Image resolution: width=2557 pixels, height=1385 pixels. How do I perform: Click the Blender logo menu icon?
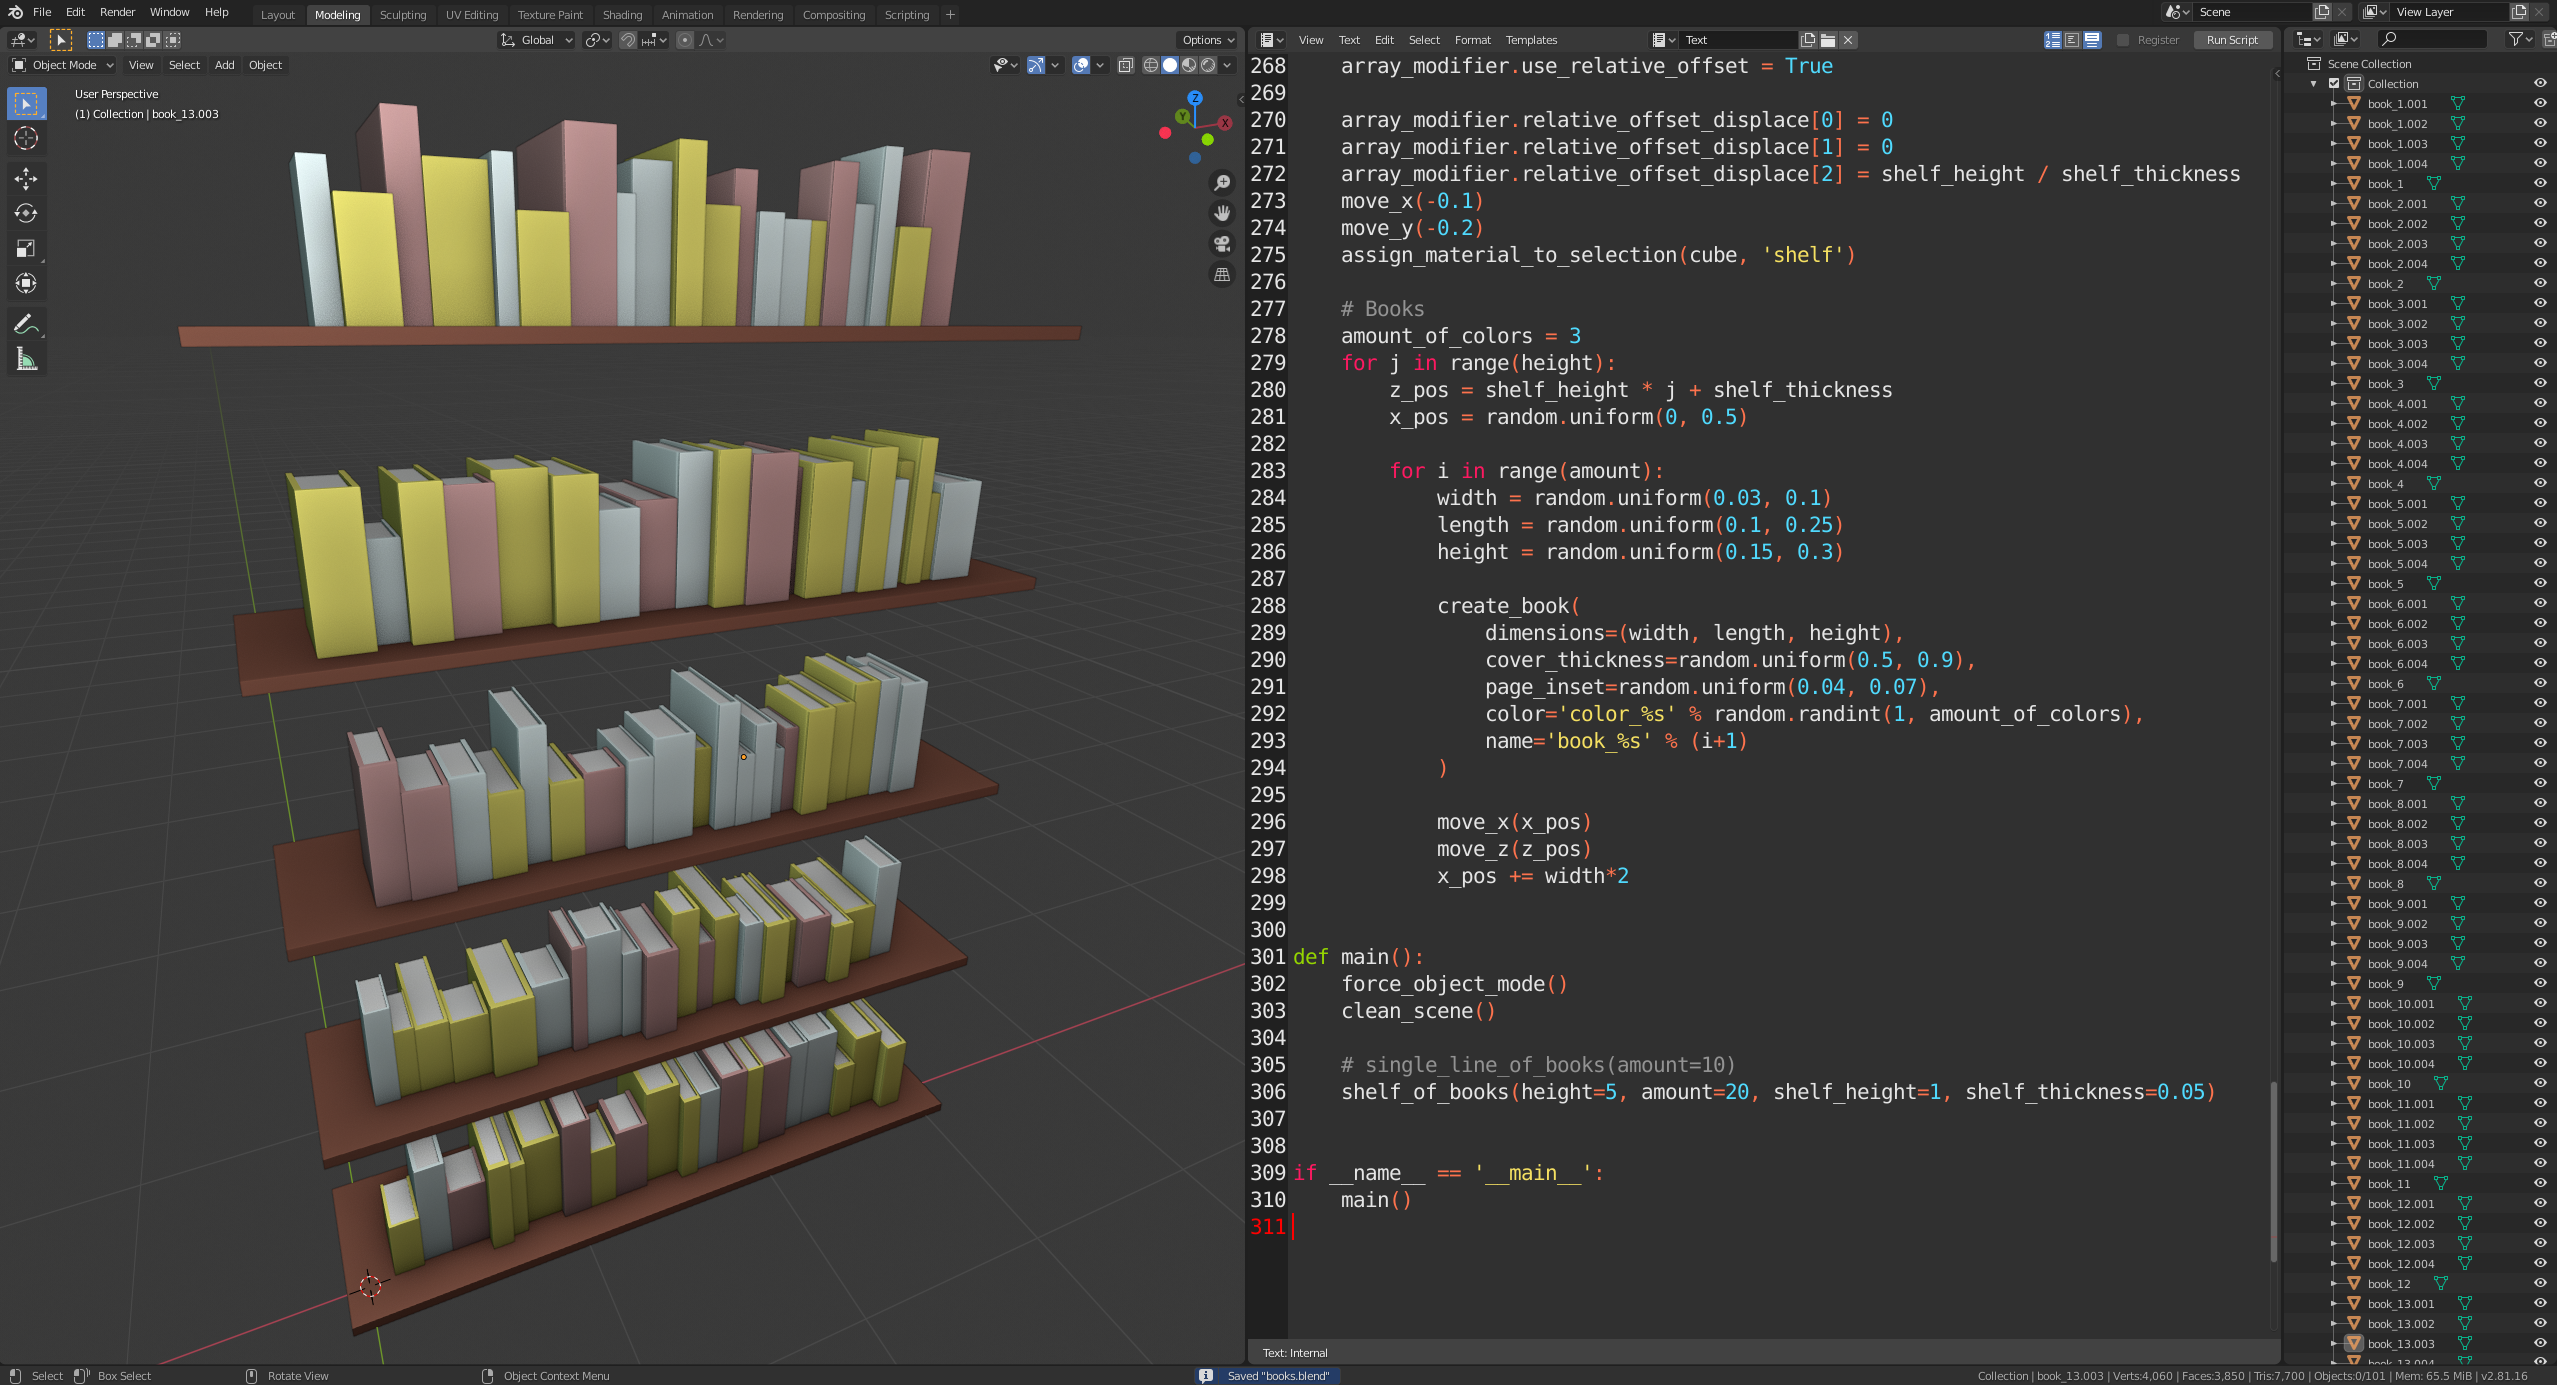(15, 12)
